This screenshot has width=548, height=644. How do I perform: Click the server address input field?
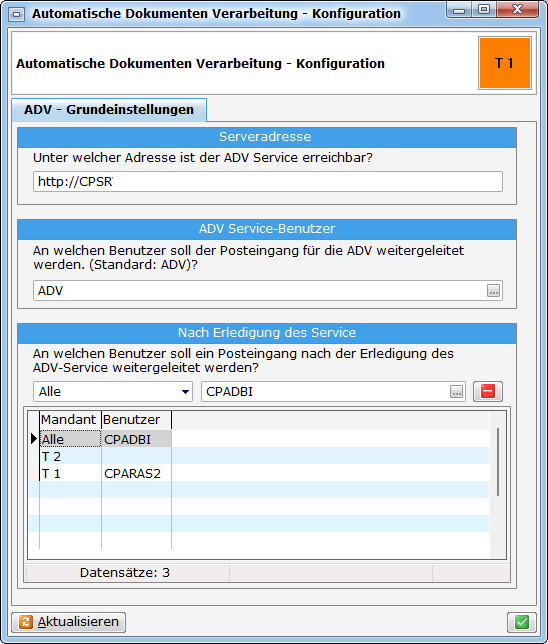[x=267, y=182]
